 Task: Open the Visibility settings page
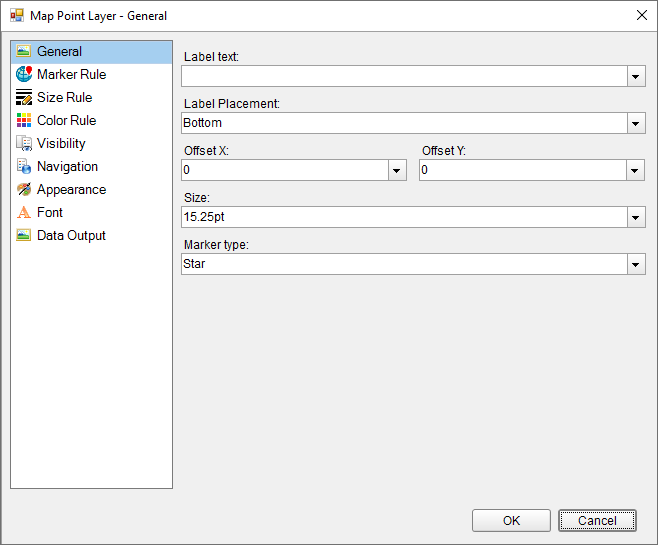coord(61,144)
